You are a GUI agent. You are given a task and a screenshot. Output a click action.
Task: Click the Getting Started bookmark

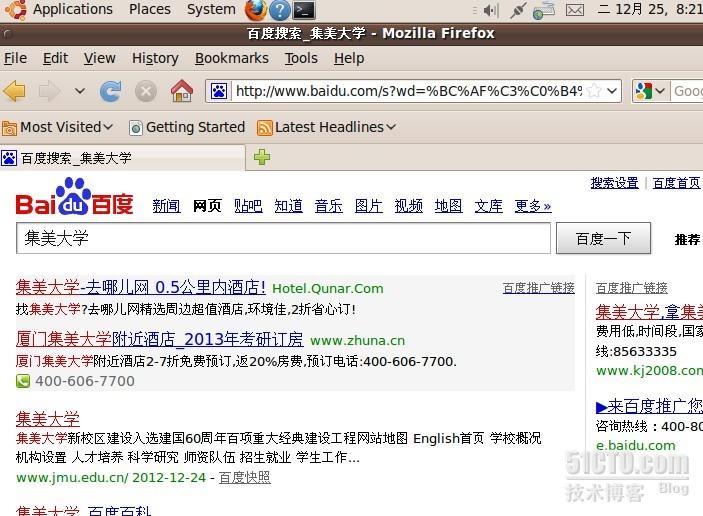(187, 127)
